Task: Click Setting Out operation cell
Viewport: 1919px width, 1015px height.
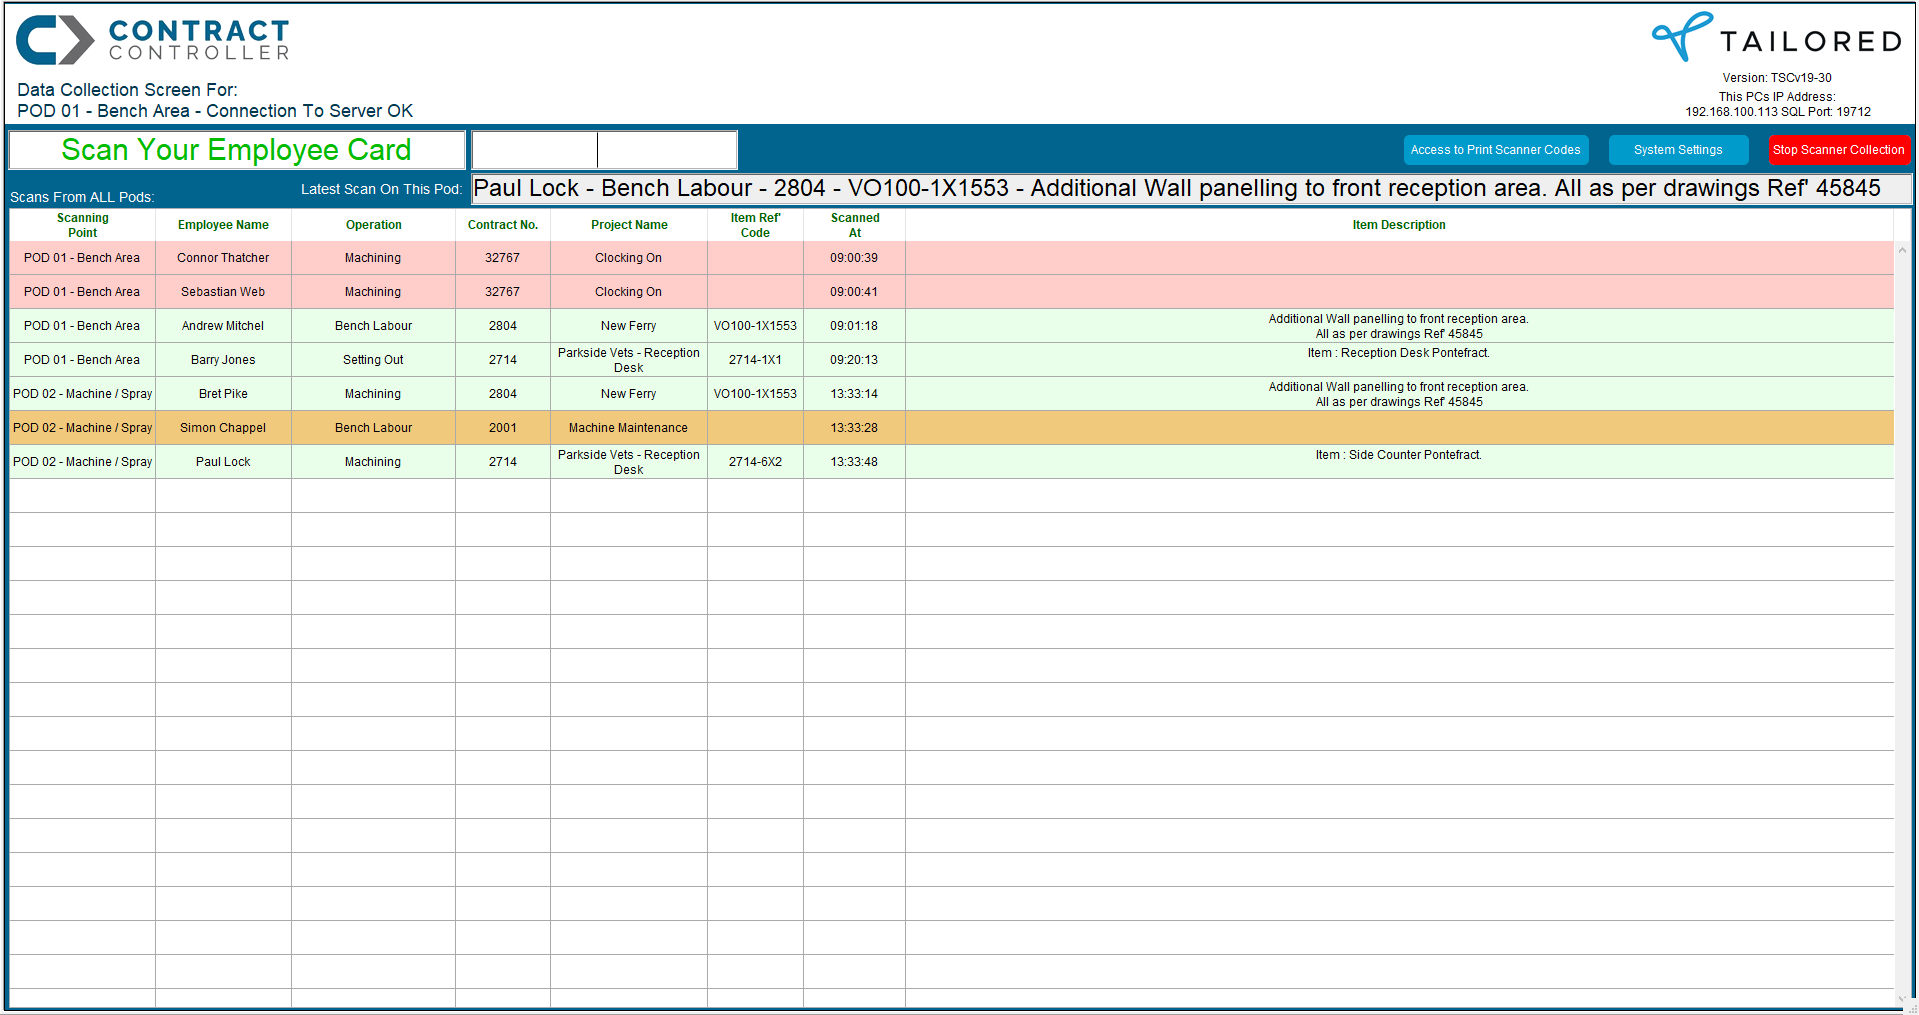Action: 373,360
